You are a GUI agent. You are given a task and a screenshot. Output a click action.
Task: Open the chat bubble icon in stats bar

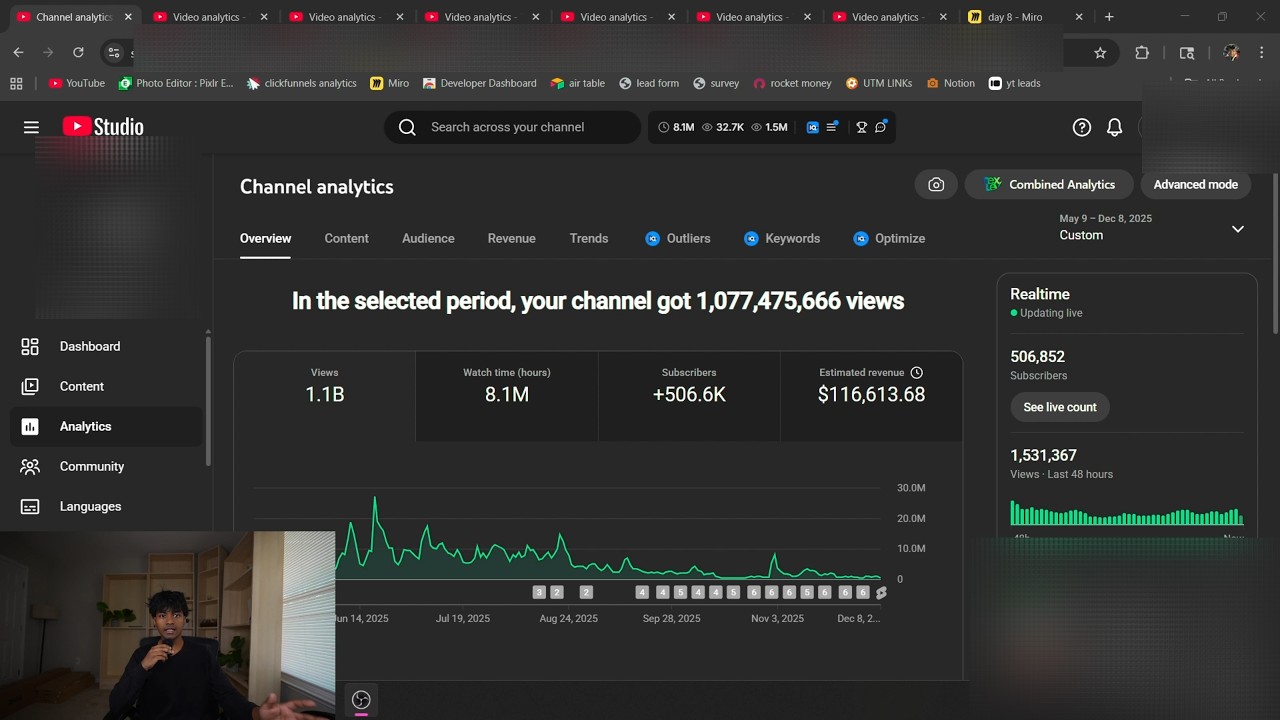tap(881, 127)
